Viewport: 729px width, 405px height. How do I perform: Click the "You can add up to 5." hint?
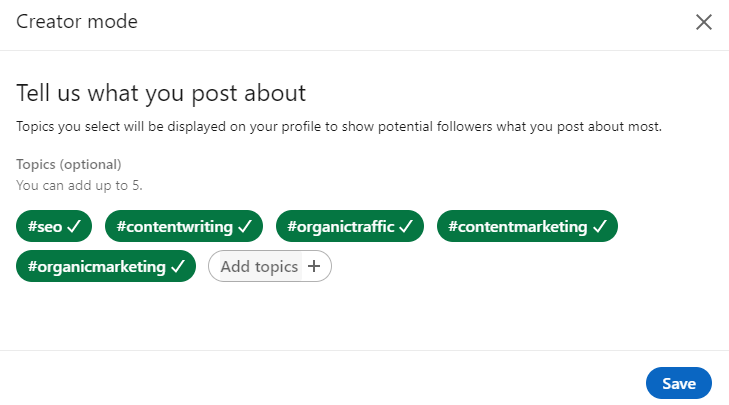80,185
